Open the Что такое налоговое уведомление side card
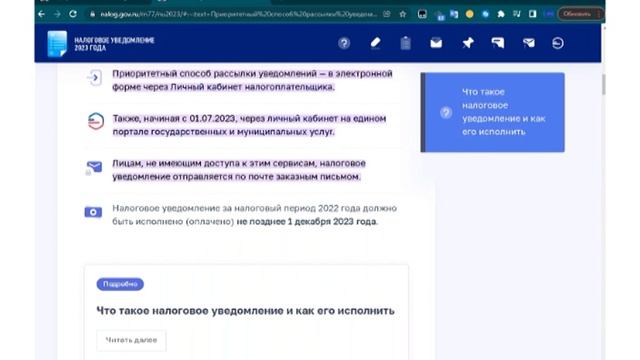The image size is (640, 360). click(493, 112)
